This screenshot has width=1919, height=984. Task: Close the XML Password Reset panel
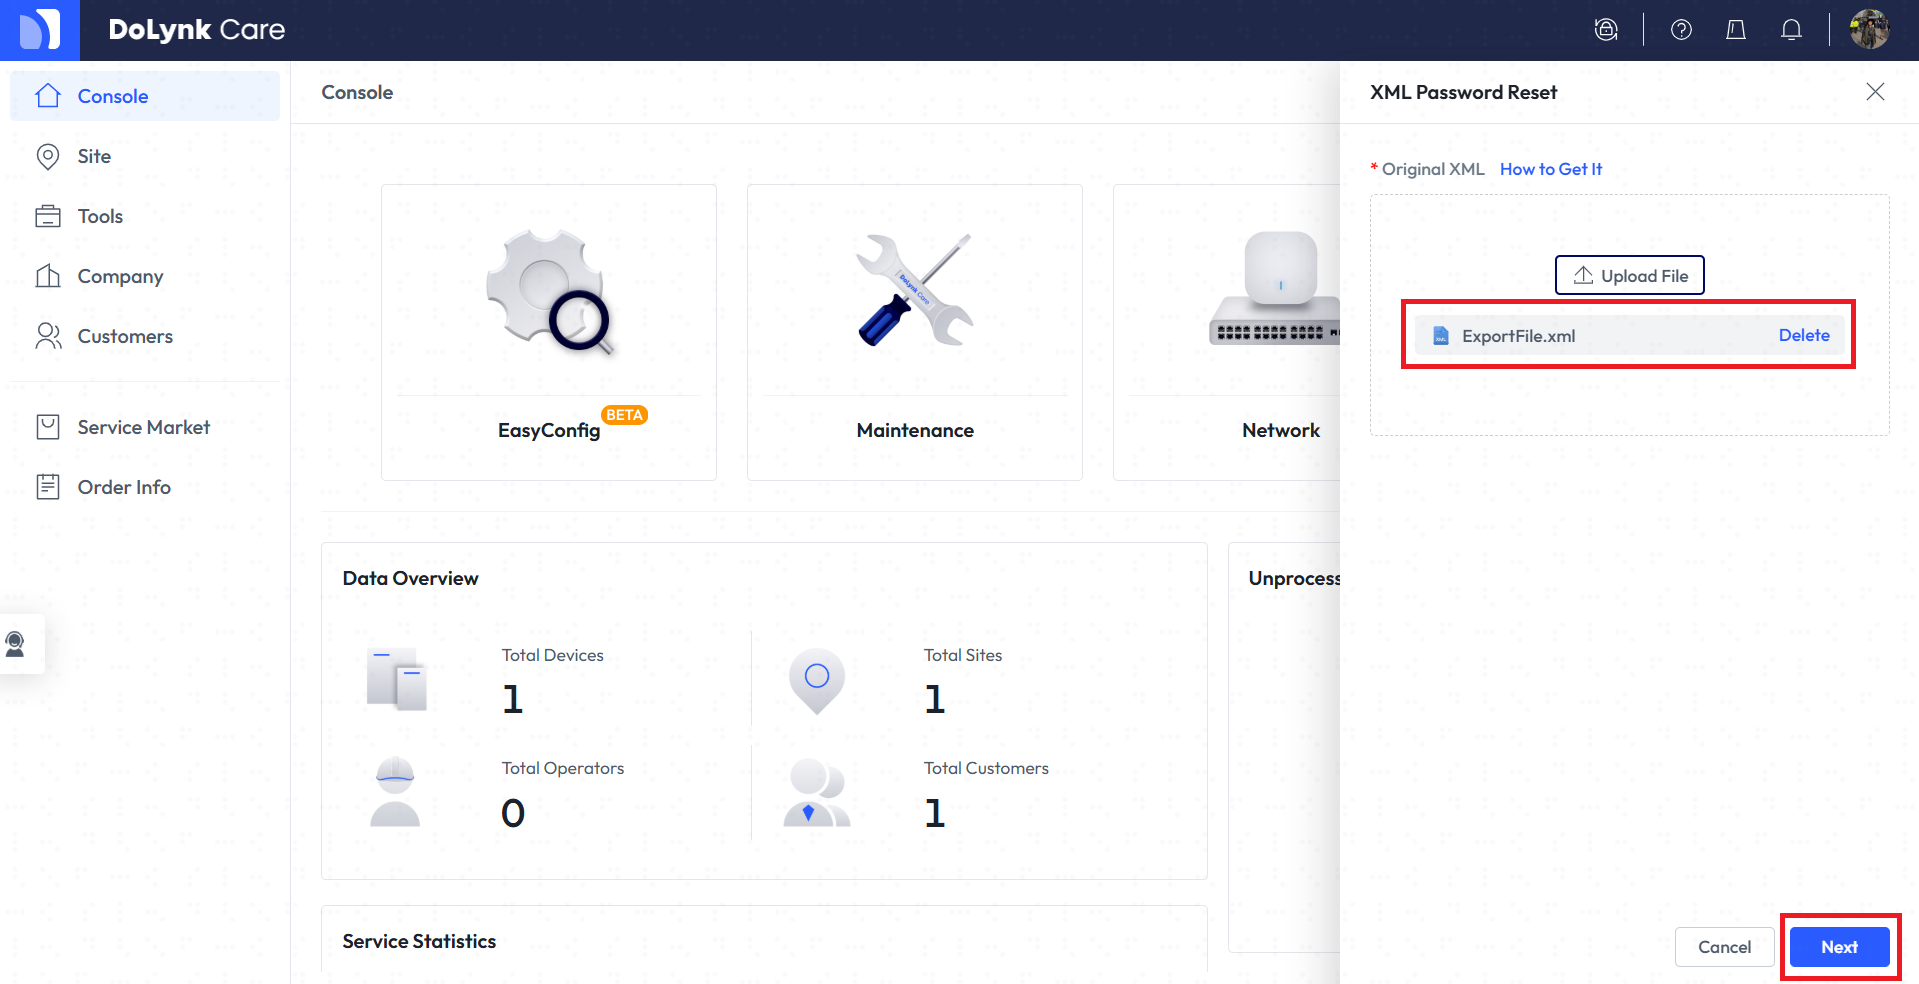(1875, 92)
